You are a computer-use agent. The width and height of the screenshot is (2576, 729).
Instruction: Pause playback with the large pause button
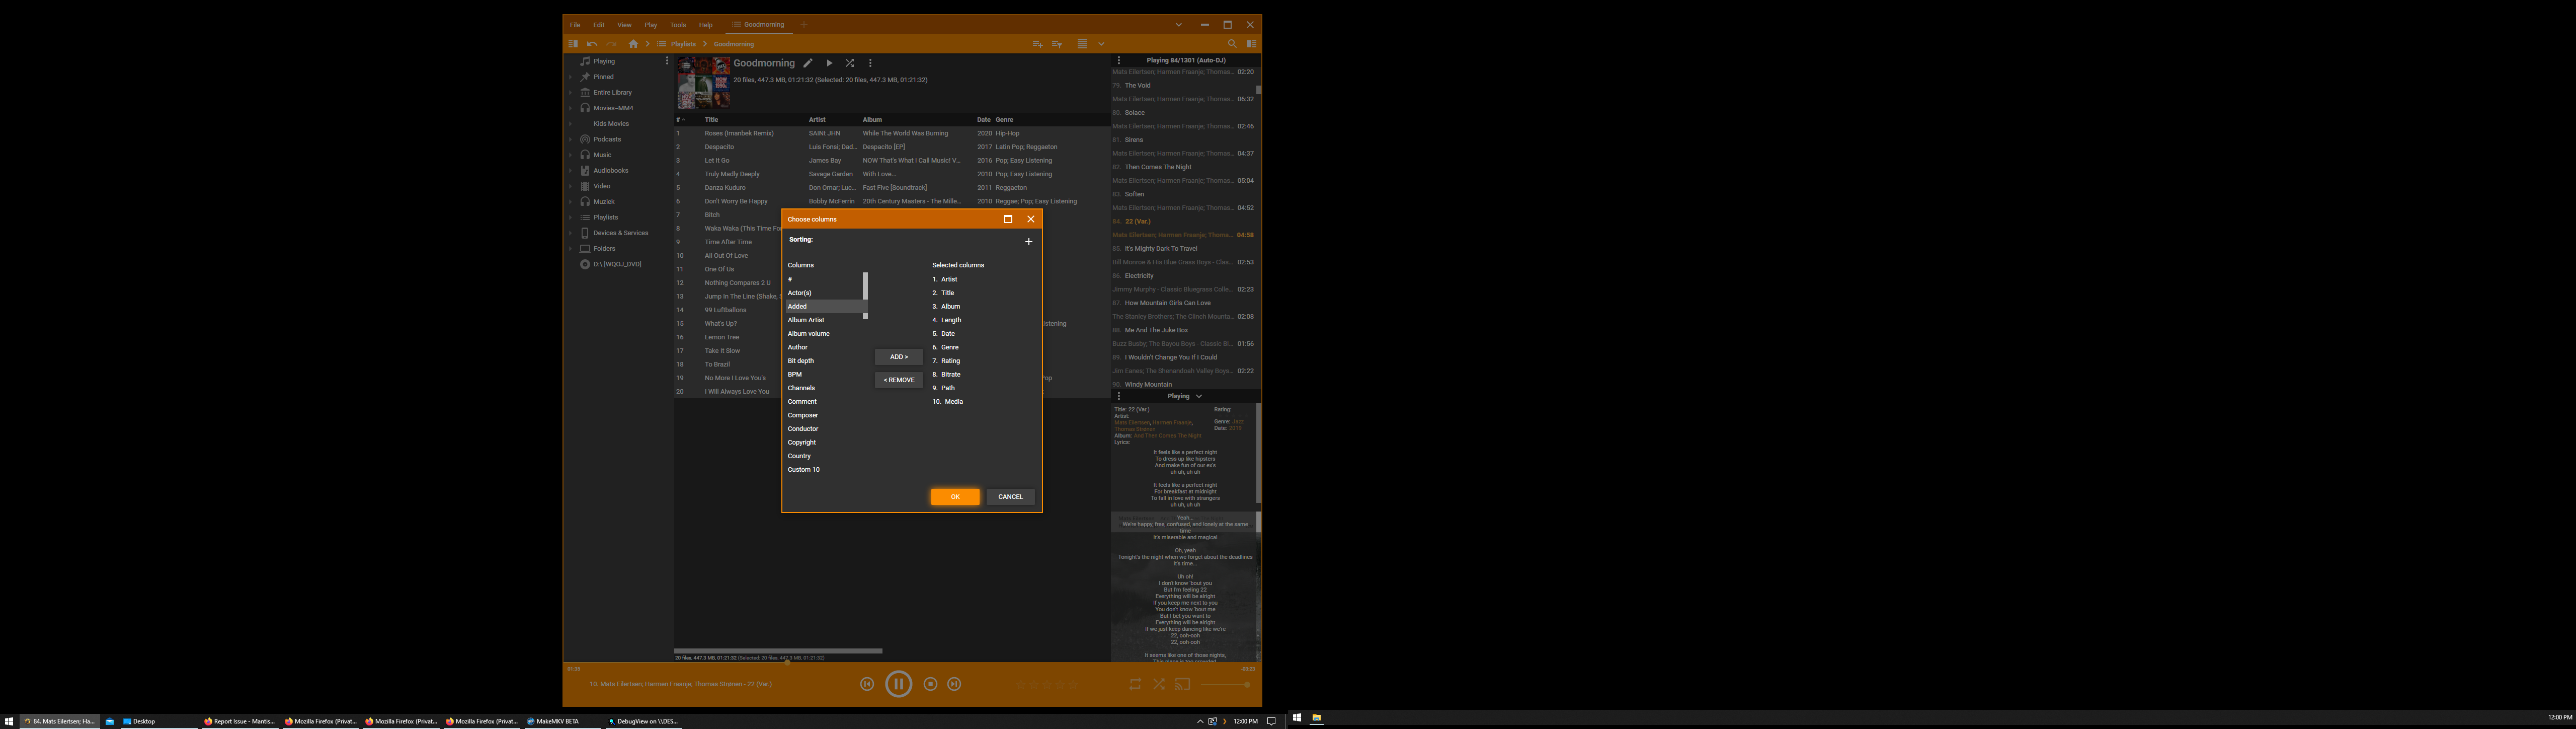pyautogui.click(x=898, y=684)
